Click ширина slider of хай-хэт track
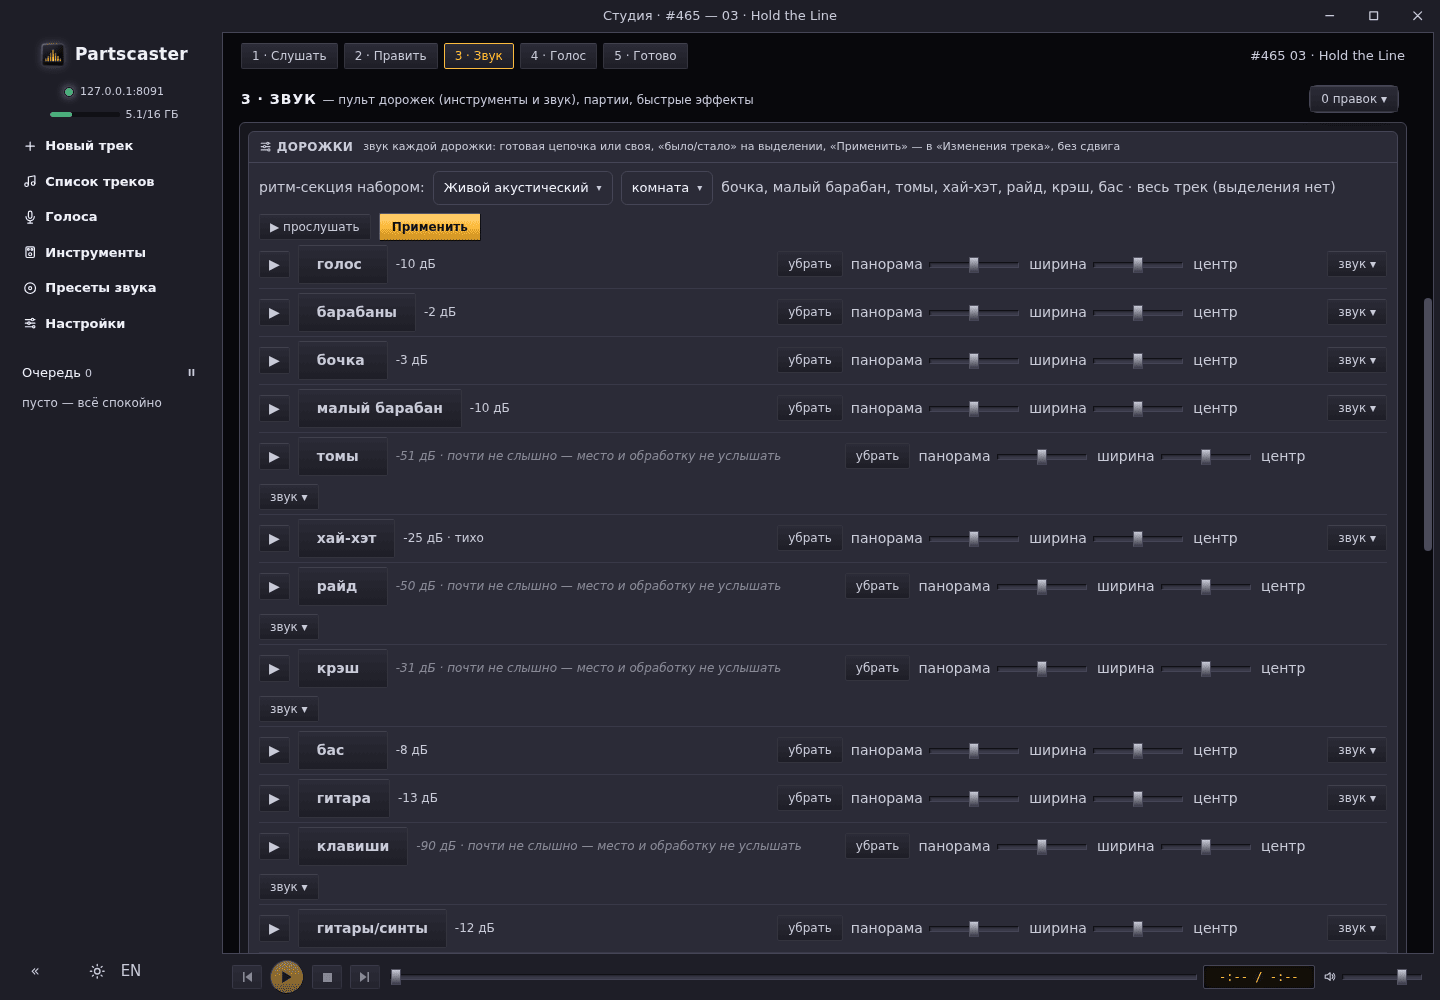This screenshot has width=1440, height=1000. pyautogui.click(x=1138, y=539)
